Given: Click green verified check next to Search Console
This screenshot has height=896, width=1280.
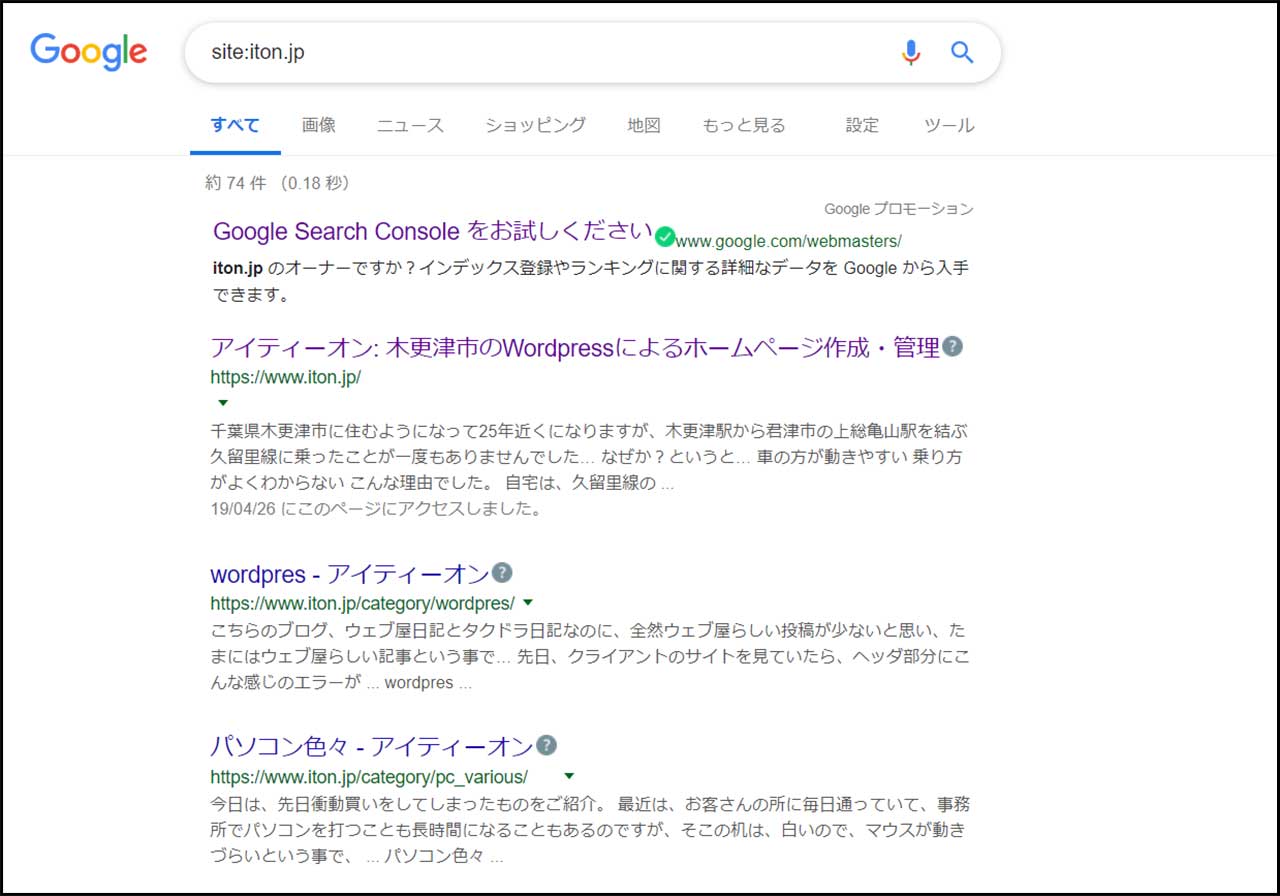Looking at the screenshot, I should pos(664,238).
